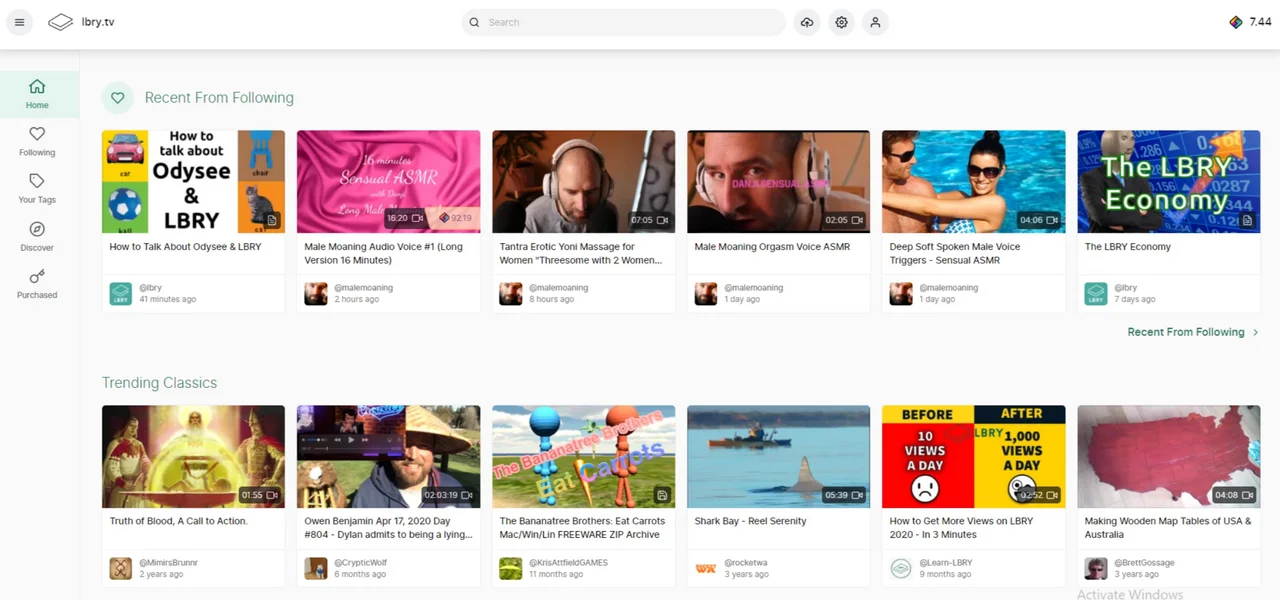1280x600 pixels.
Task: Click 05:39 duration badge on Shark Bay
Action: [844, 495]
